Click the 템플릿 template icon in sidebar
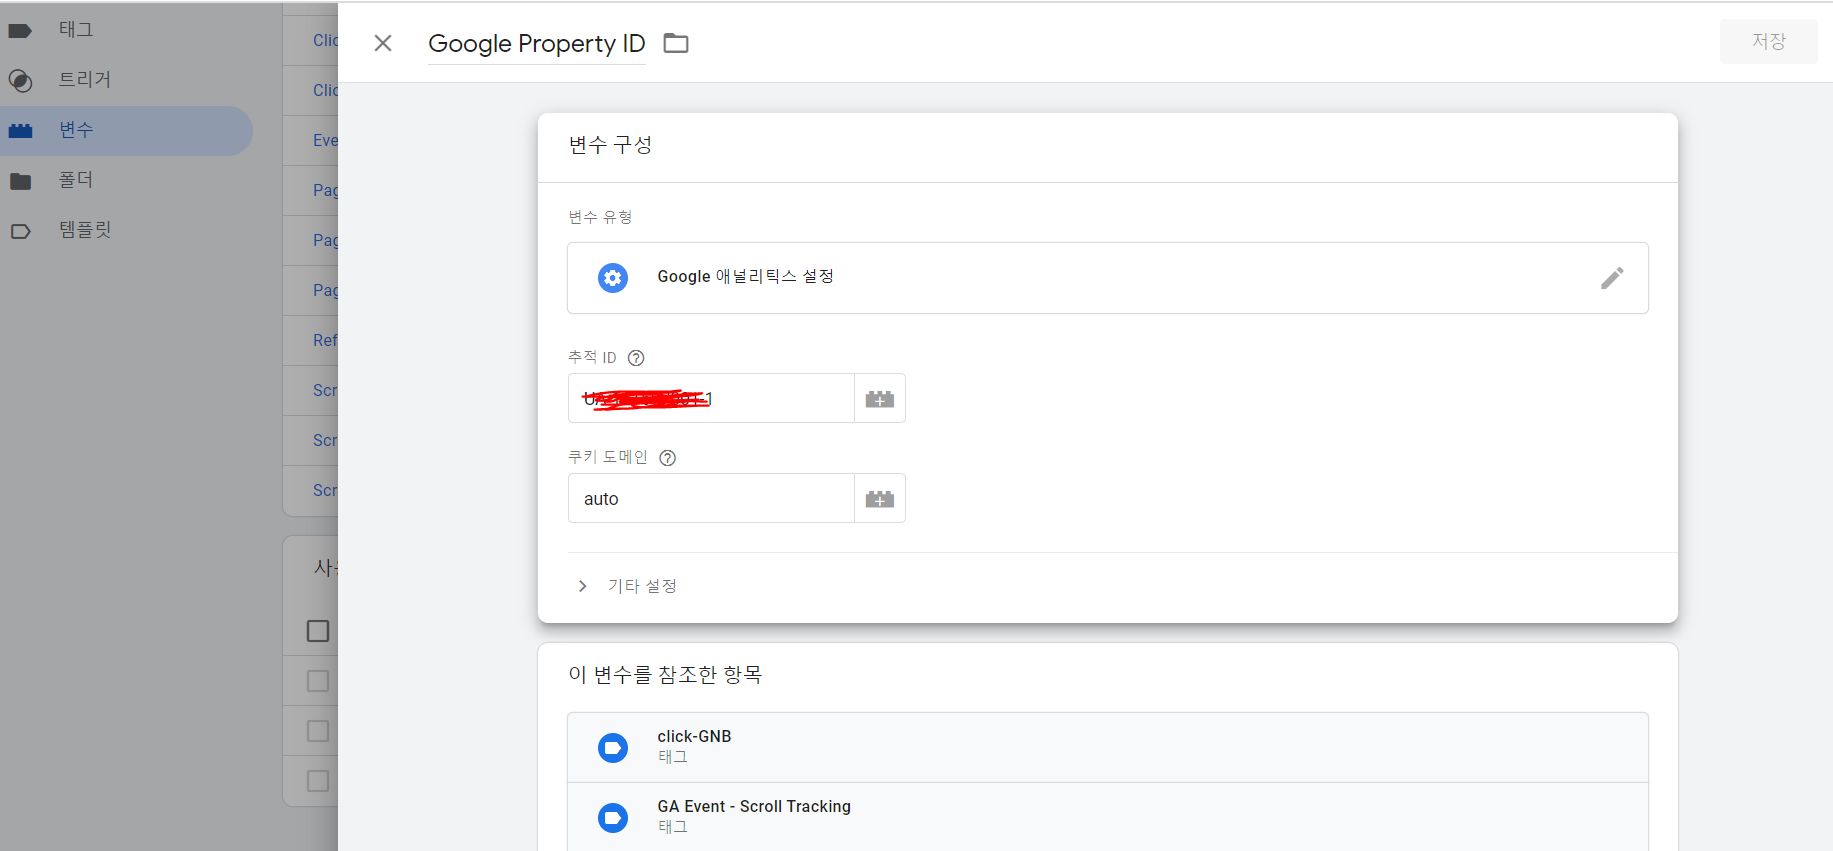This screenshot has width=1833, height=851. click(20, 231)
